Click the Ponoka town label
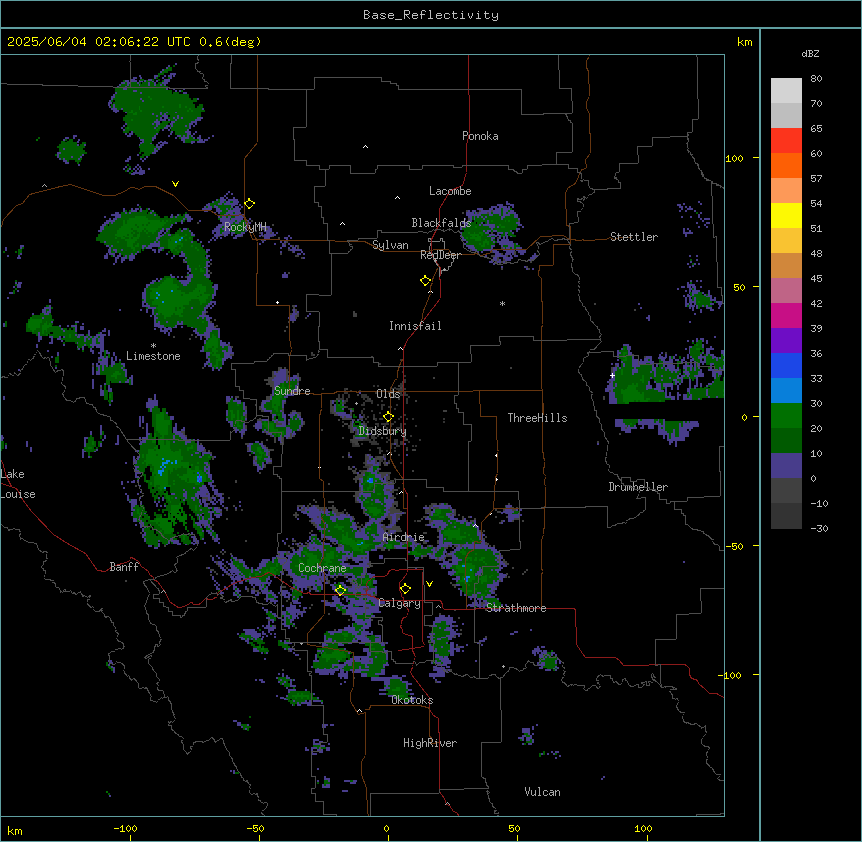862x842 pixels. [480, 136]
